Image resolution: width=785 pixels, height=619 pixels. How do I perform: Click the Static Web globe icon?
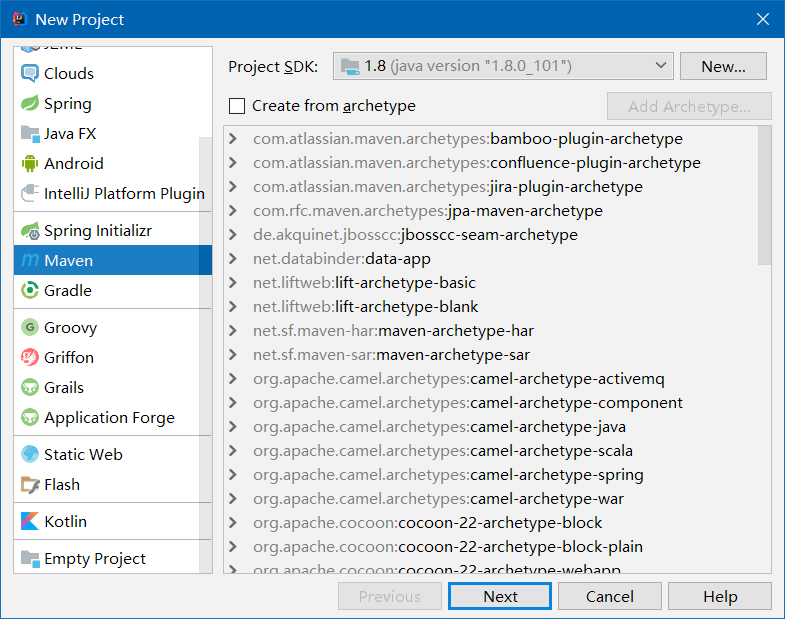30,454
